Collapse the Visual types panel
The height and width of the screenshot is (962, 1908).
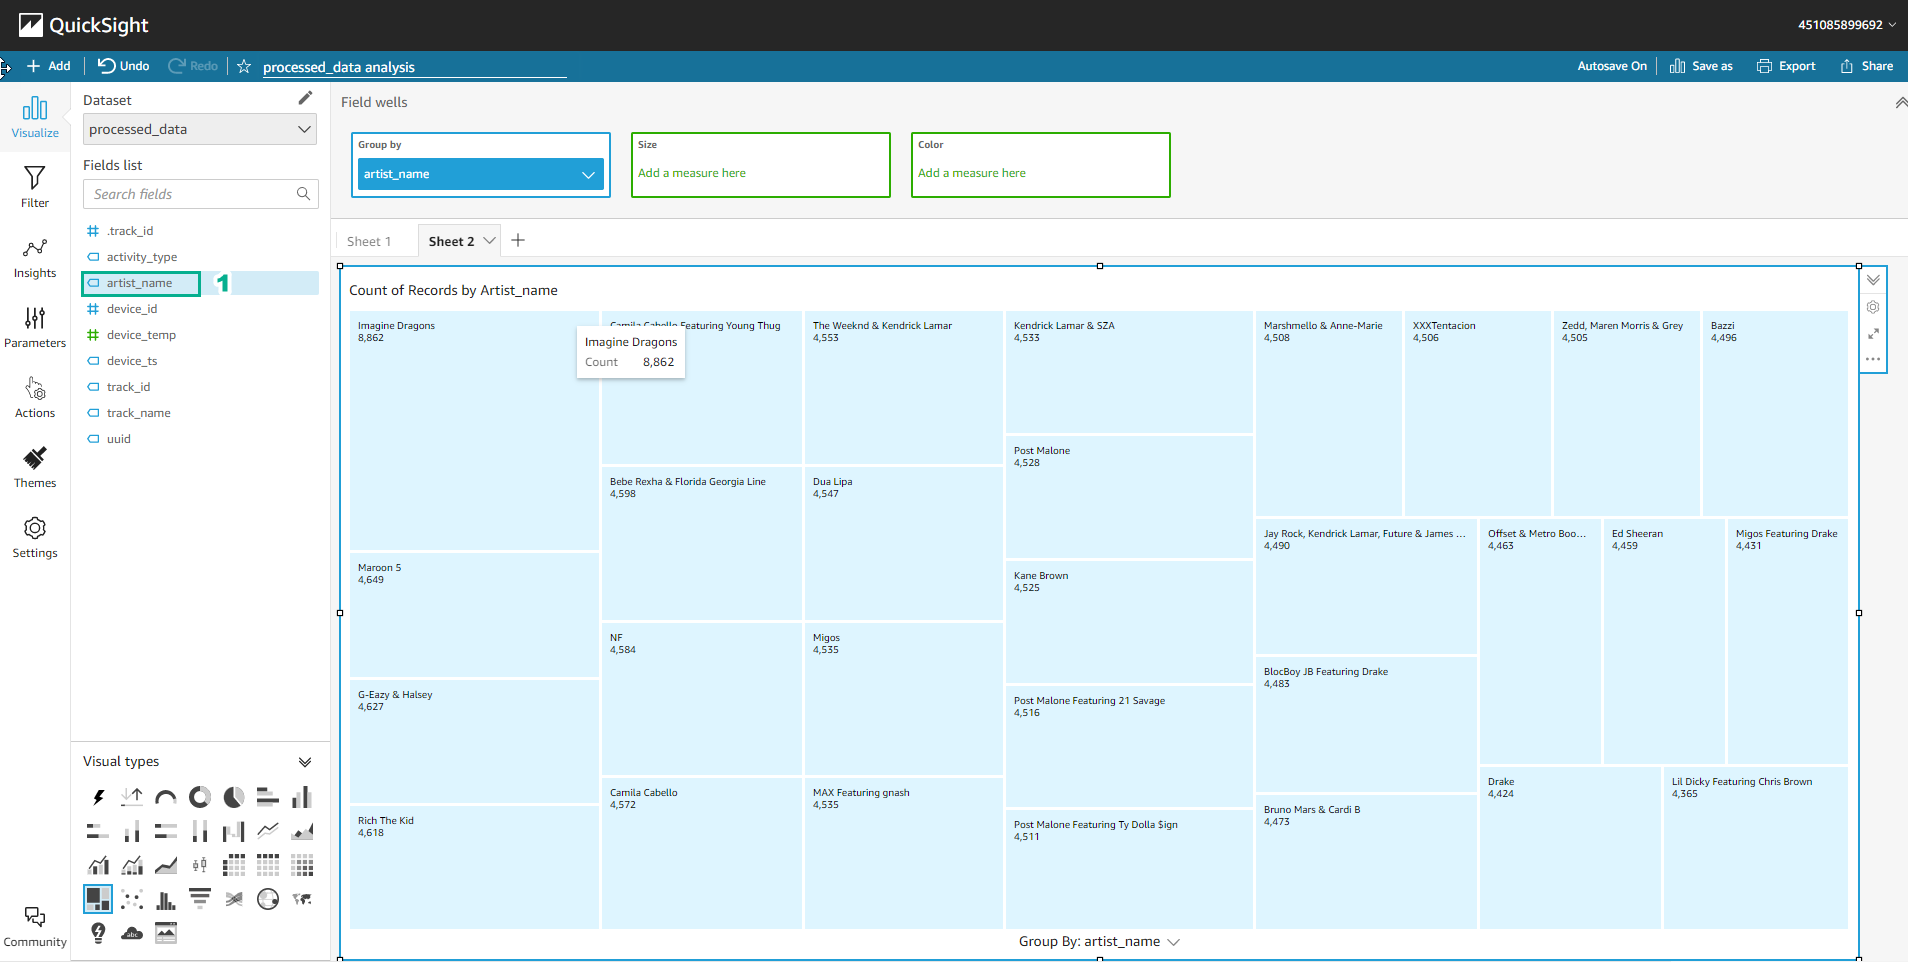[305, 762]
